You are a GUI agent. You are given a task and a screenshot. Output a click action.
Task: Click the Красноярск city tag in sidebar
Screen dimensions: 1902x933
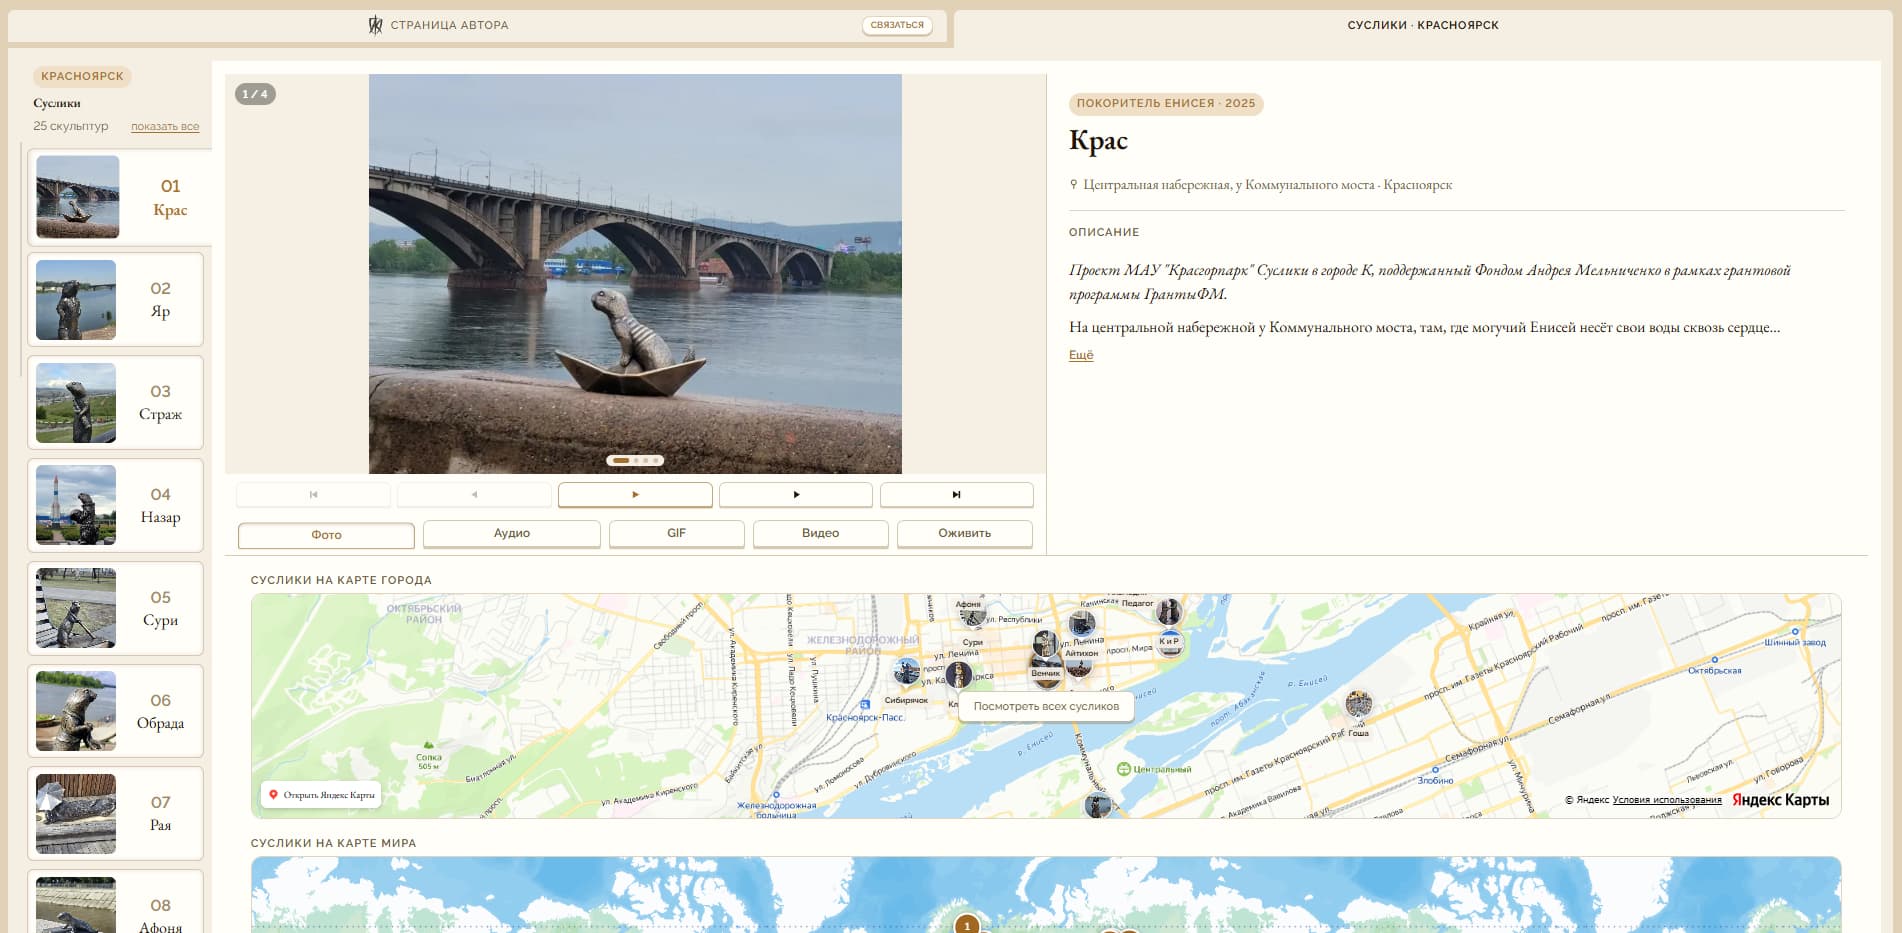click(83, 76)
